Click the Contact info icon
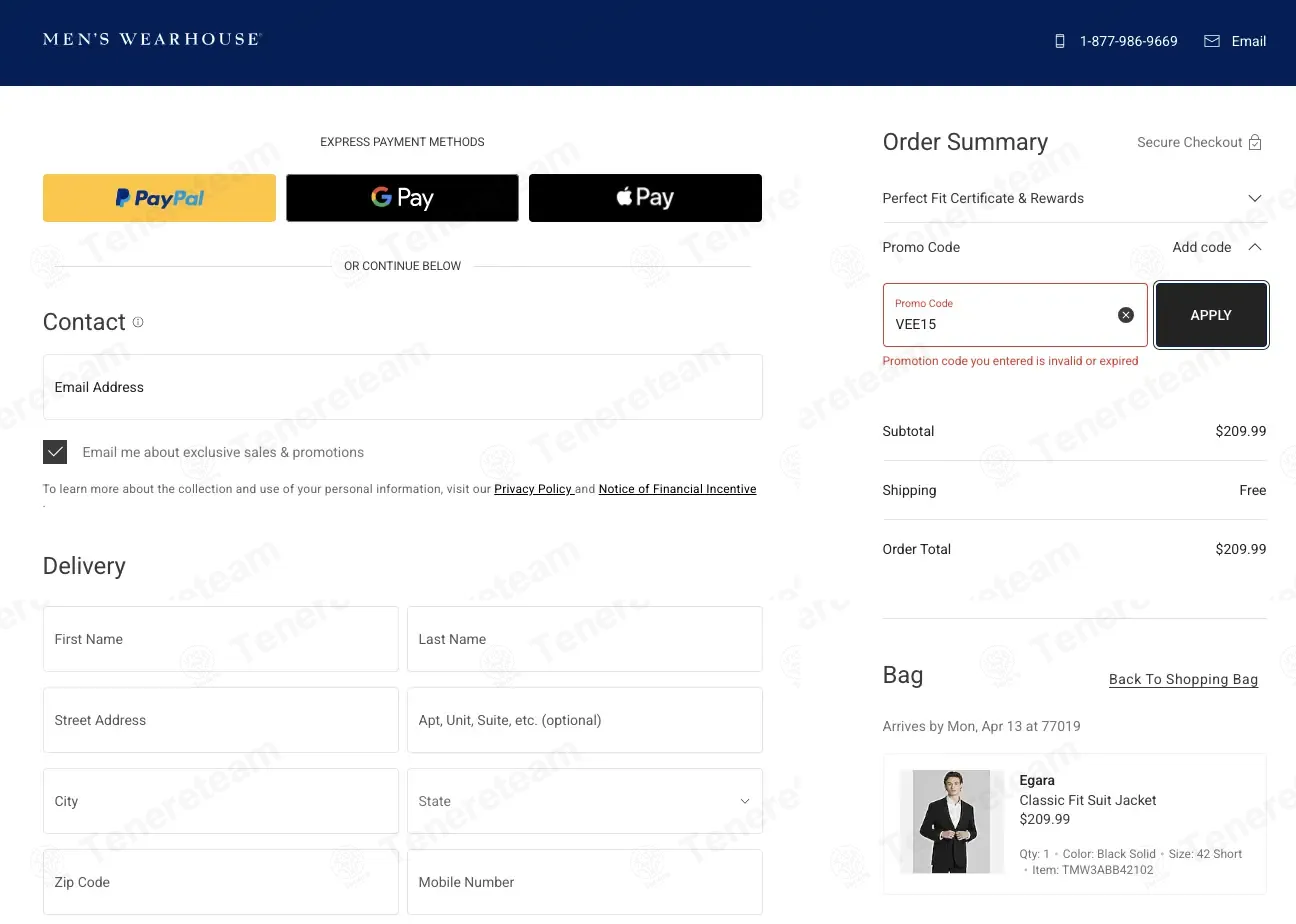 (138, 322)
